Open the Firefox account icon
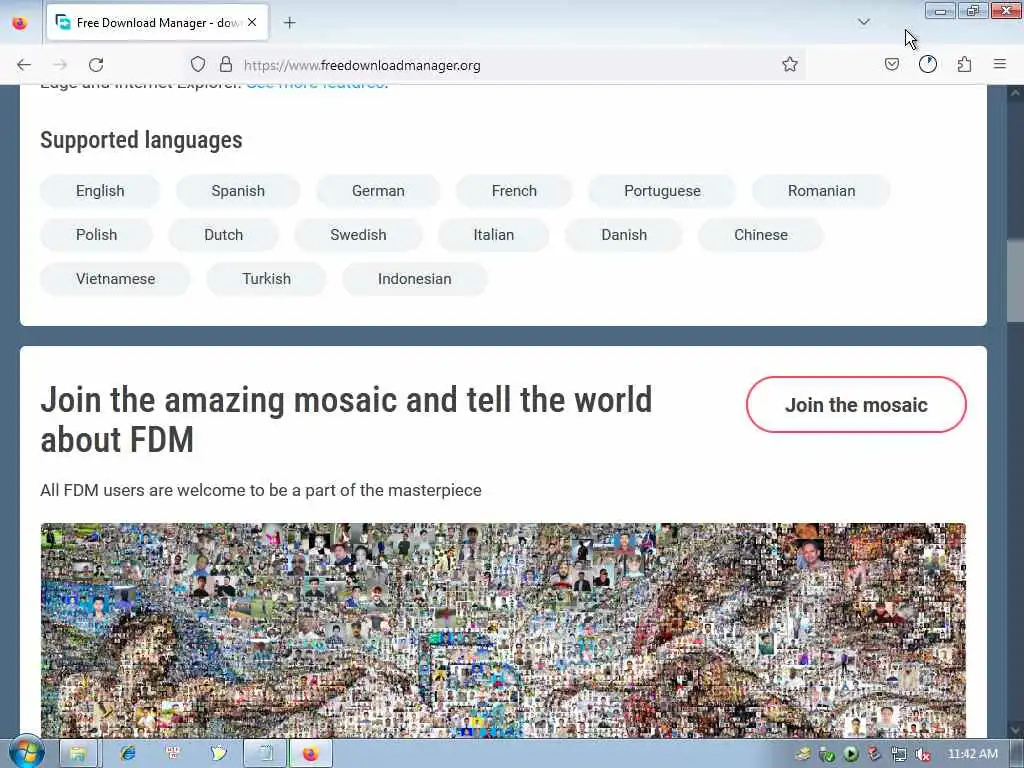 tap(928, 64)
